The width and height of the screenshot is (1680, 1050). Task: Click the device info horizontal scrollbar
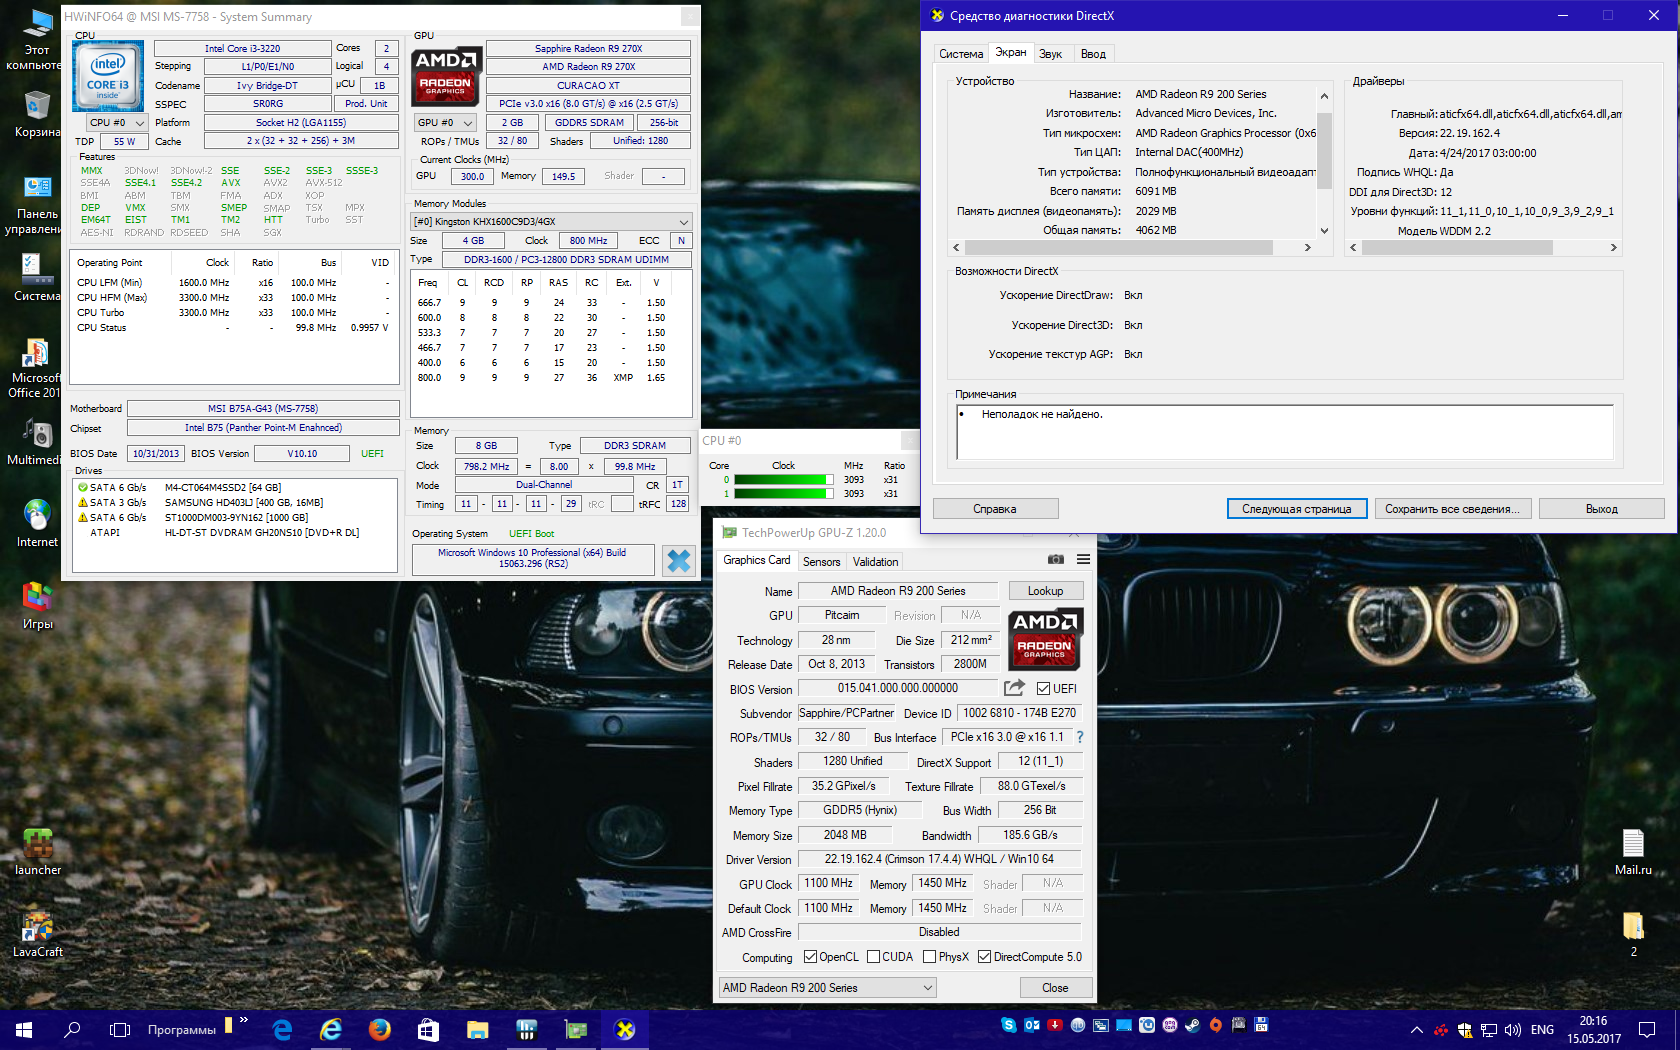tap(1132, 247)
